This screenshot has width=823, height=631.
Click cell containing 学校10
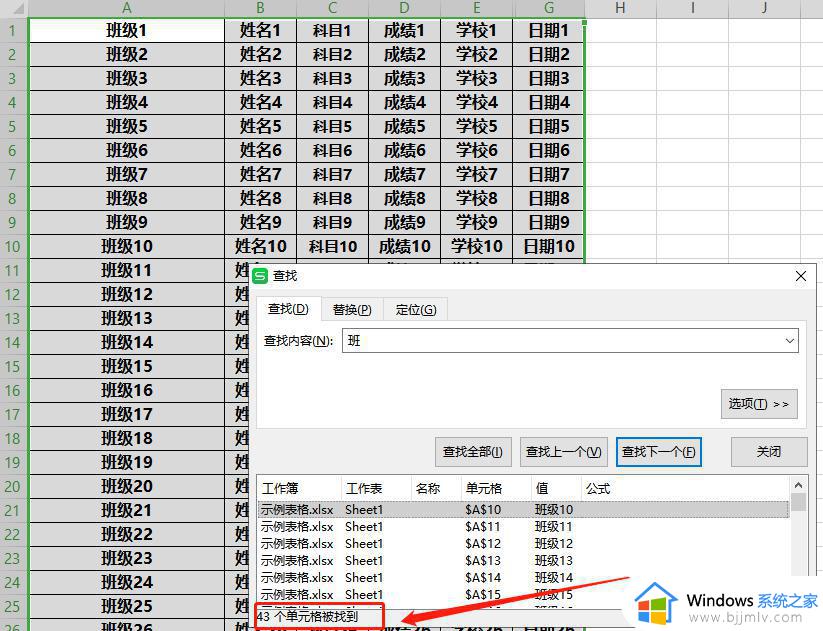pos(477,246)
